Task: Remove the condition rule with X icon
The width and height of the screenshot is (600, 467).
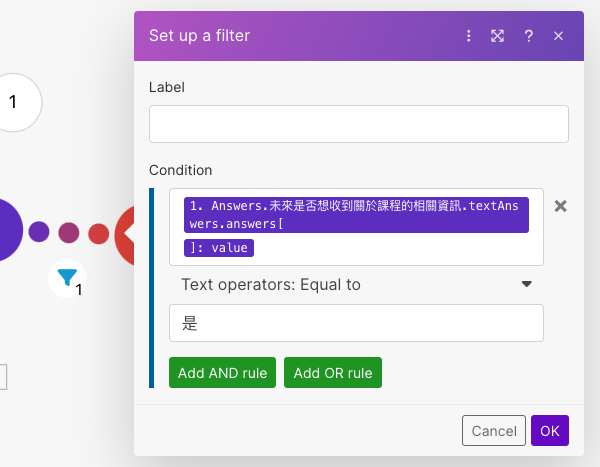Action: (561, 206)
